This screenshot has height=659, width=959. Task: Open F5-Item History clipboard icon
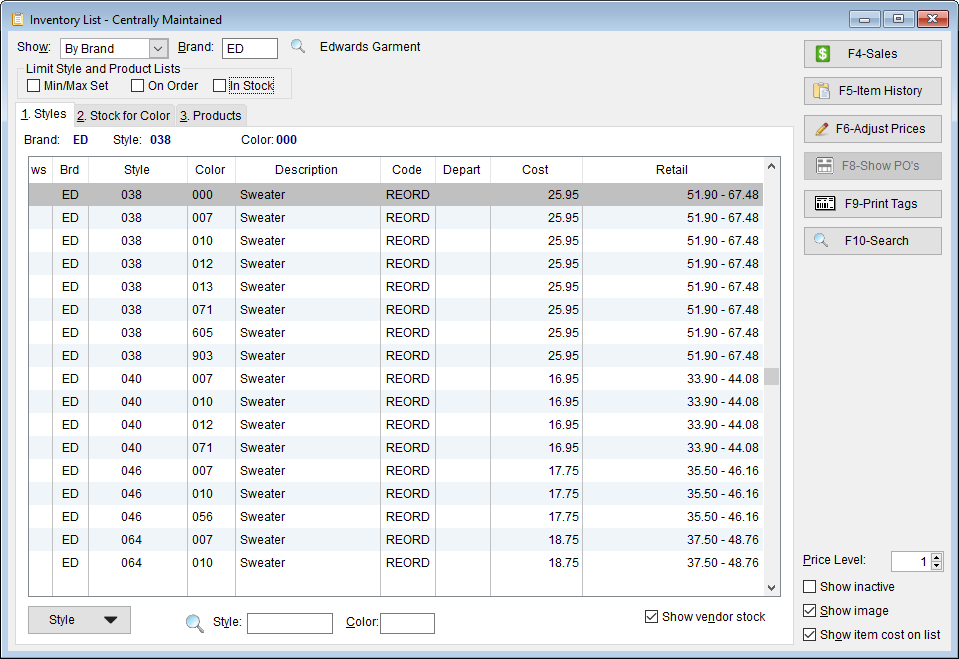tap(821, 91)
